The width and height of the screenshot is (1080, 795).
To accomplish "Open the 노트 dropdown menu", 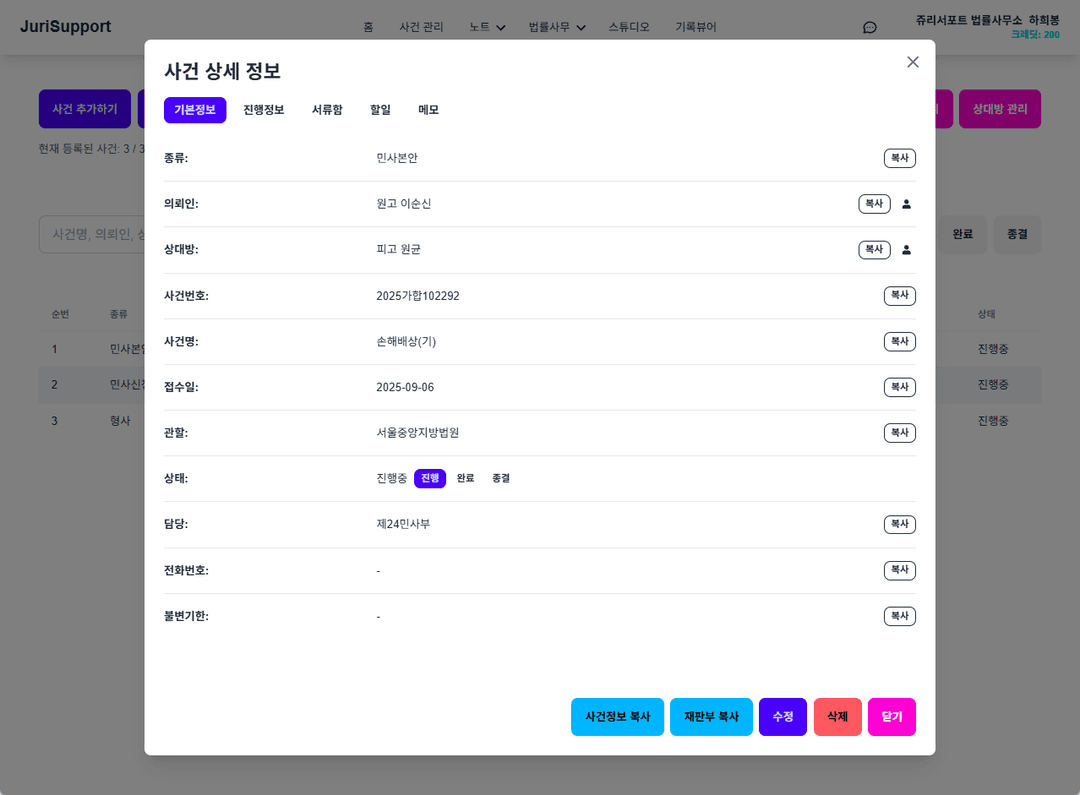I will pos(484,27).
